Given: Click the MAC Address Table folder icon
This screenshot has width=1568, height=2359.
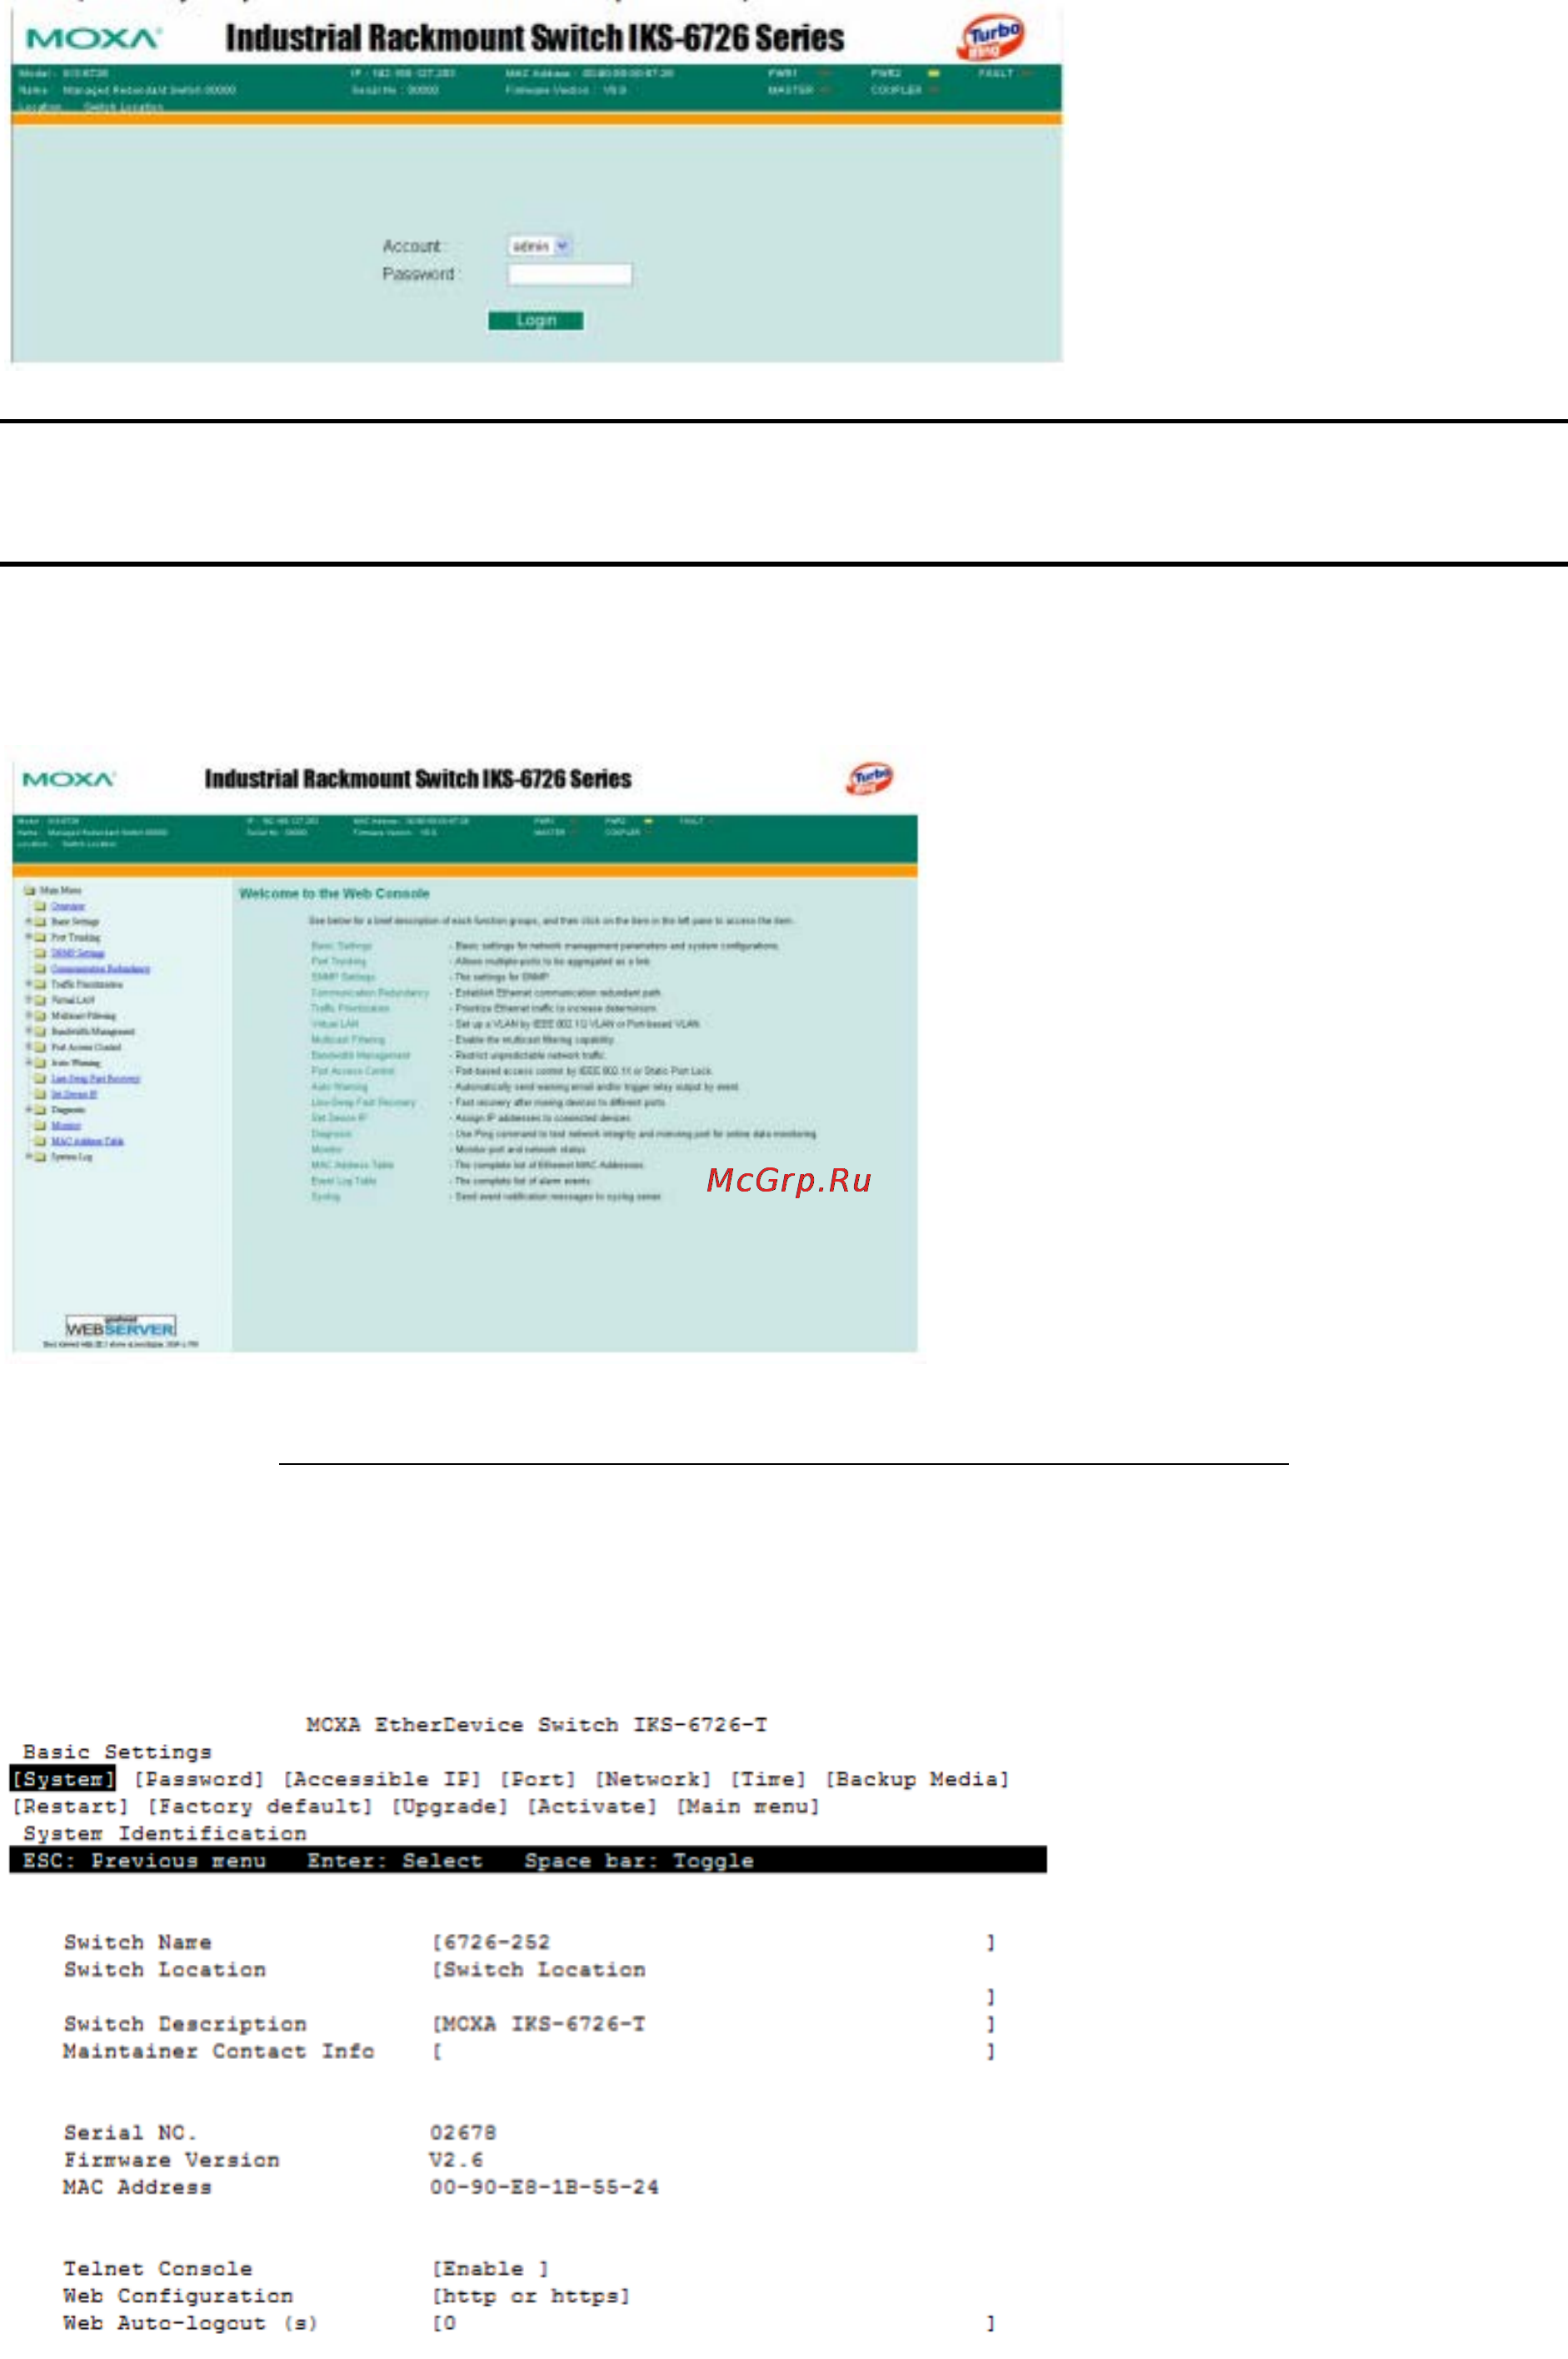Looking at the screenshot, I should pyautogui.click(x=41, y=1141).
